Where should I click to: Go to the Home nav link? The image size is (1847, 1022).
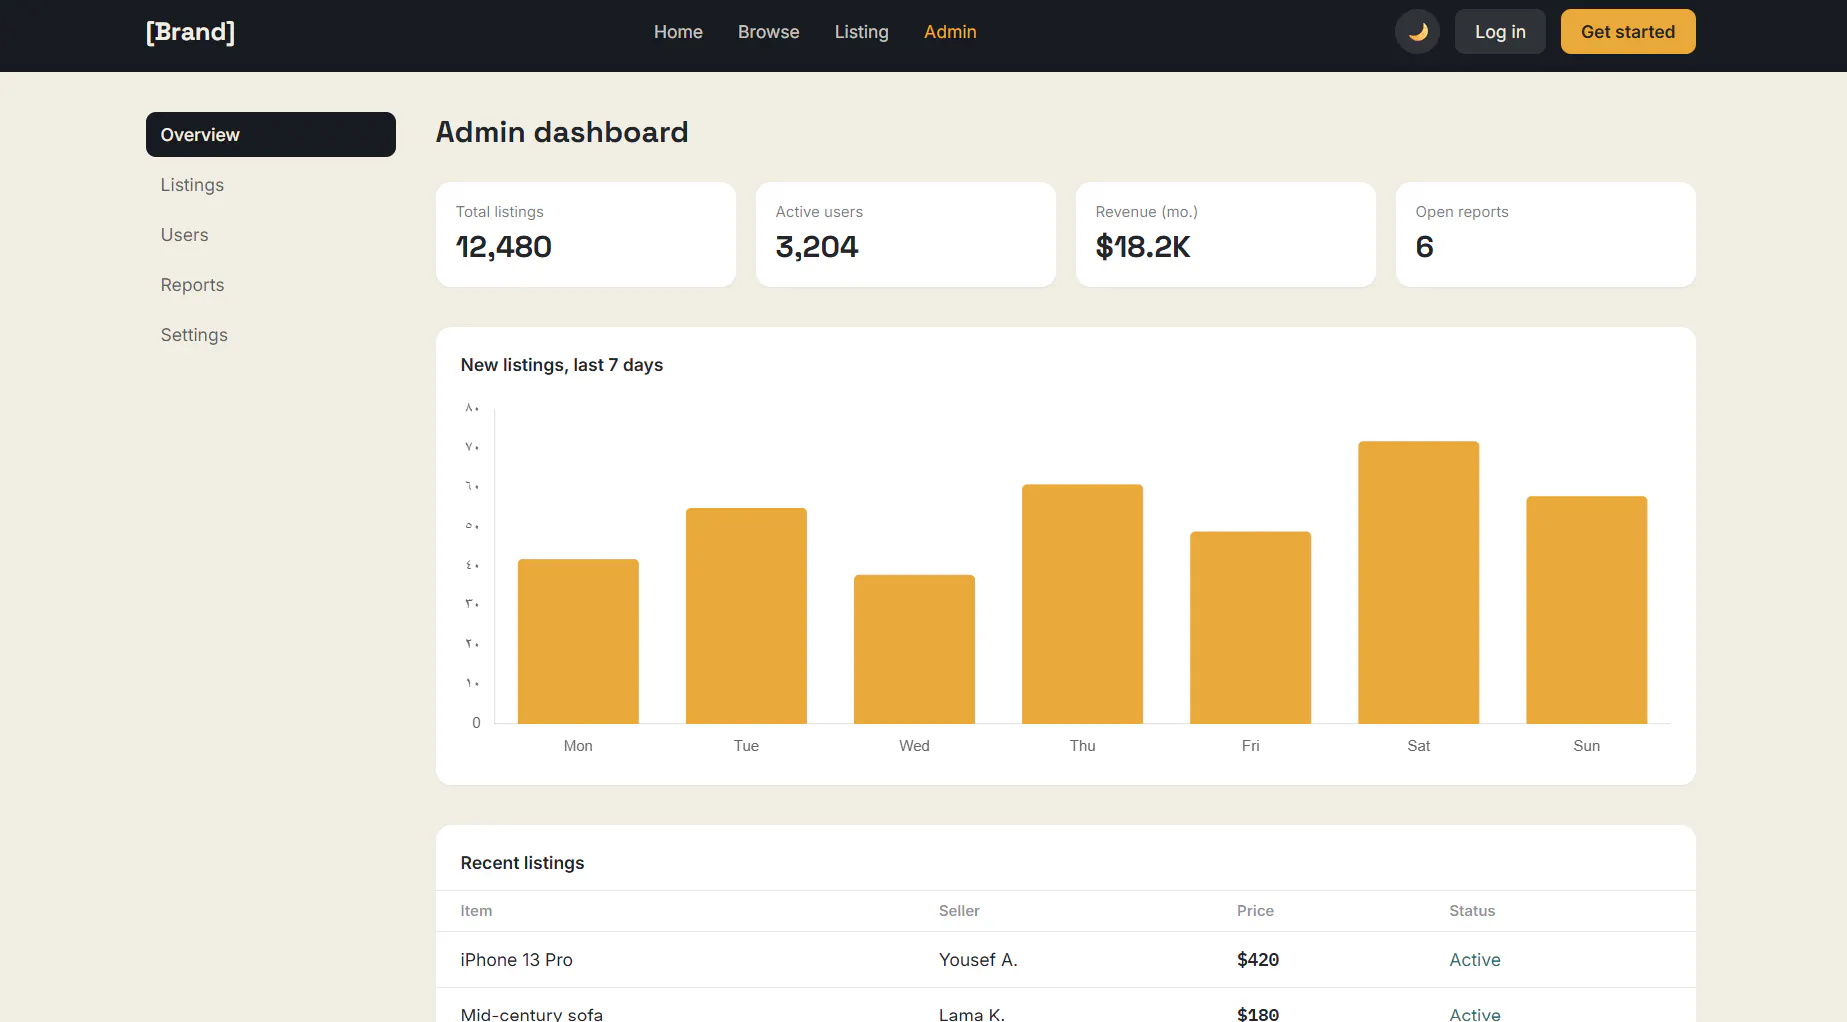coord(678,32)
